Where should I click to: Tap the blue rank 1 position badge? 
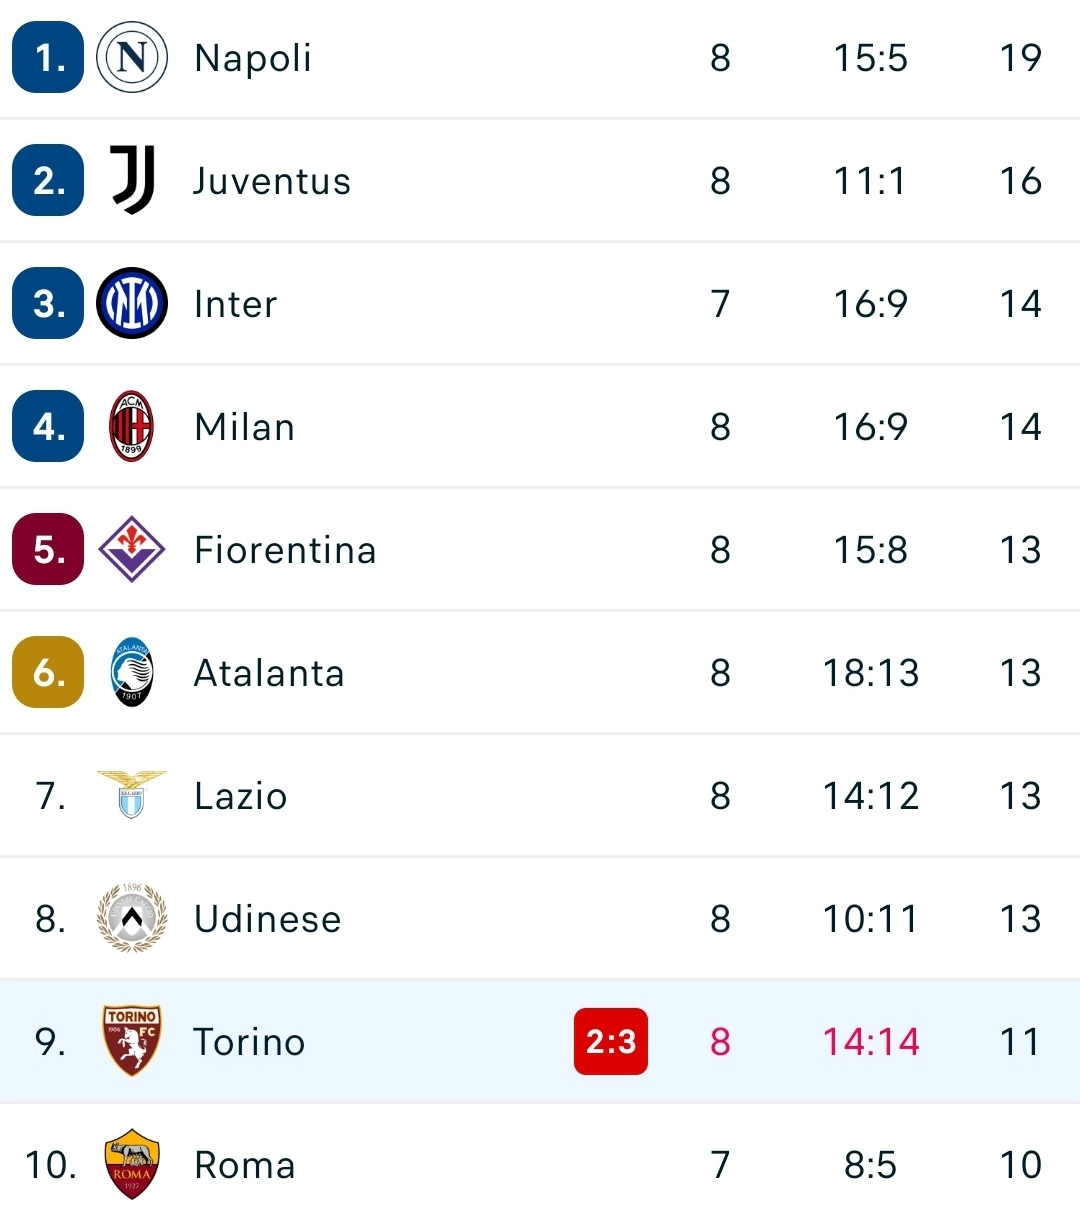click(48, 57)
